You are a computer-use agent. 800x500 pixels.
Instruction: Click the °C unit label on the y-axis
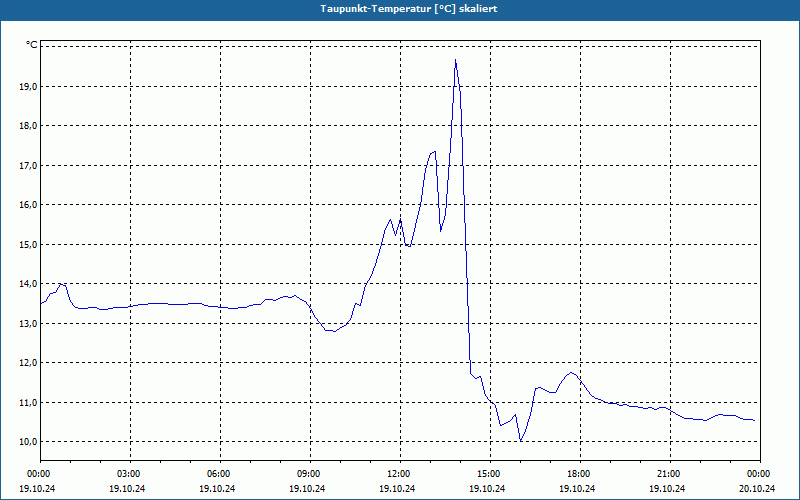(x=32, y=45)
